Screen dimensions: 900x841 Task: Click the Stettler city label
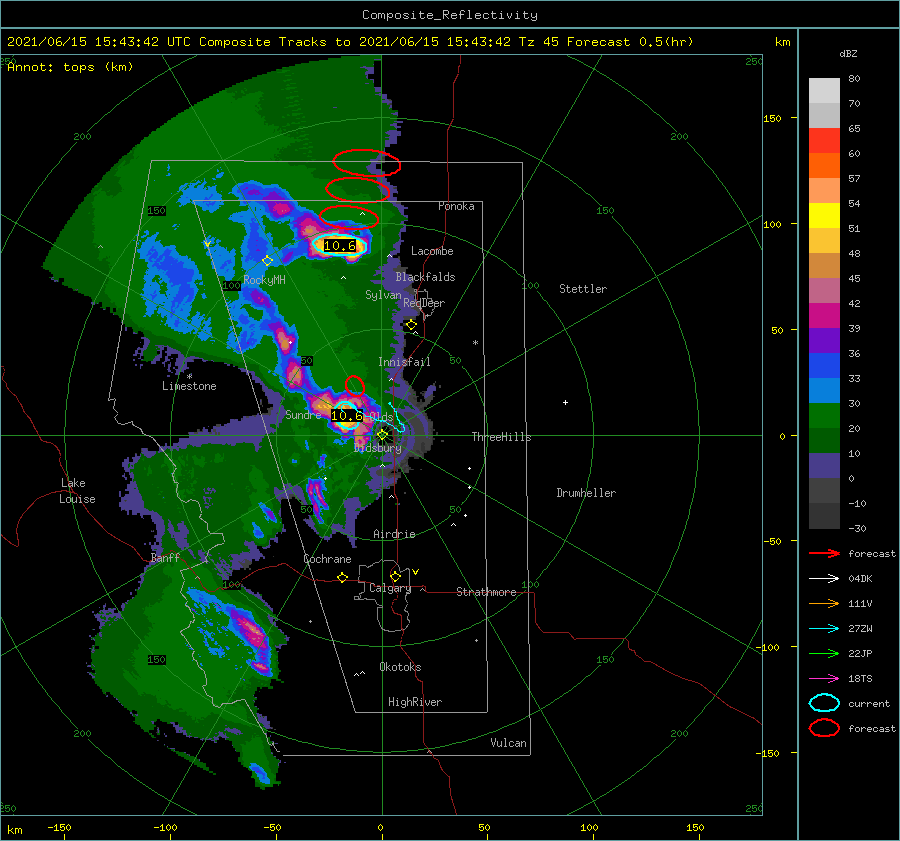(x=583, y=289)
